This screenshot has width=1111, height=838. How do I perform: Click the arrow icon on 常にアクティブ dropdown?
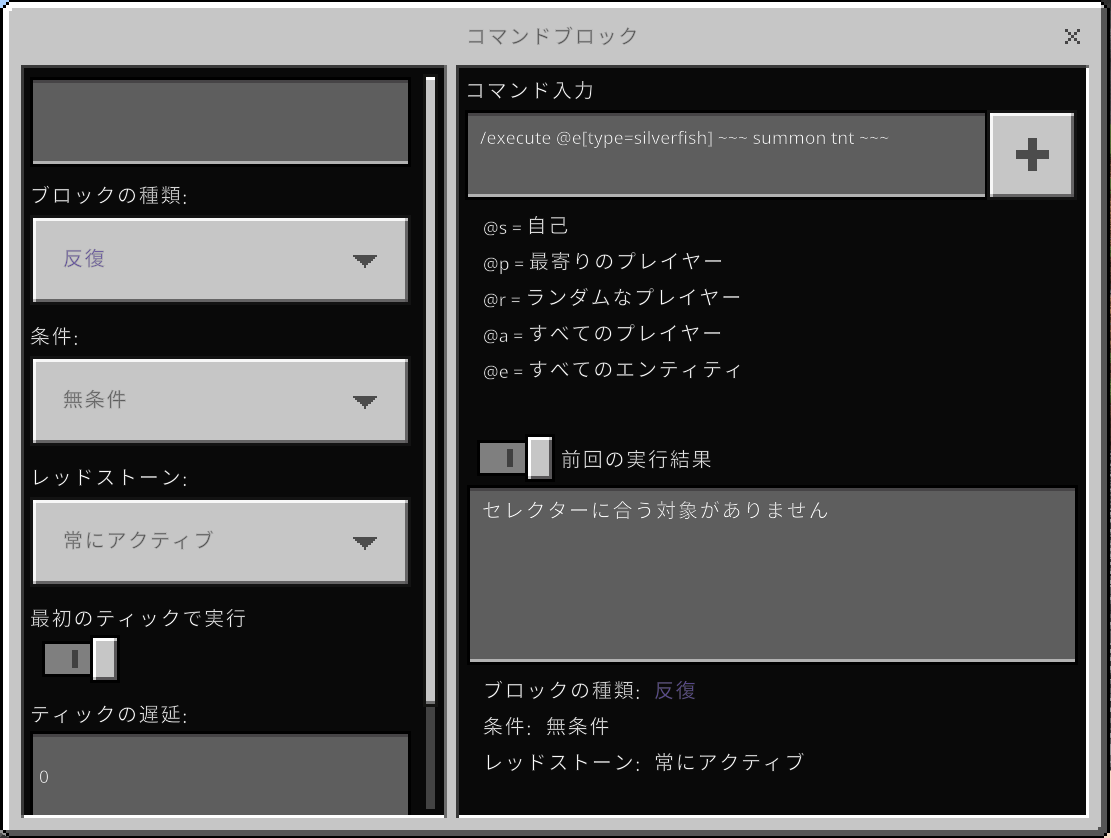tap(364, 543)
